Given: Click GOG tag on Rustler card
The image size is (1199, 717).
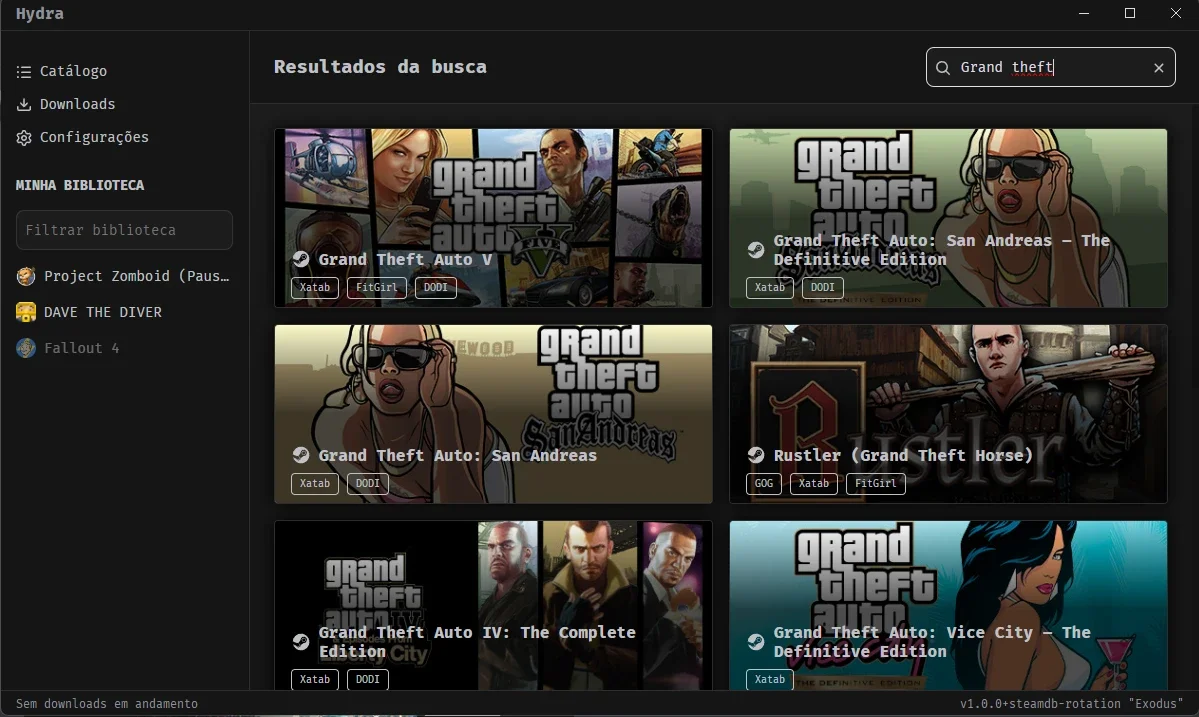Looking at the screenshot, I should coord(764,483).
